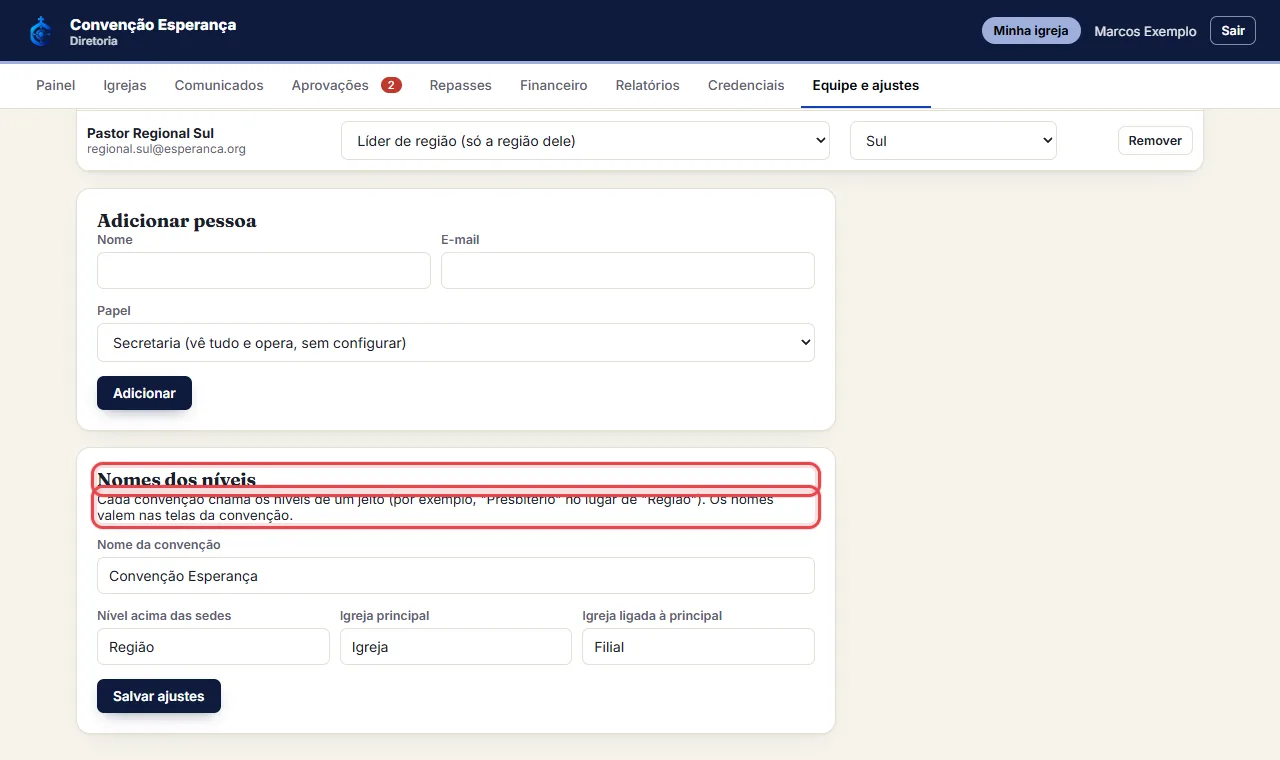This screenshot has width=1280, height=760.
Task: Switch to the Comunicados tab
Action: [219, 85]
